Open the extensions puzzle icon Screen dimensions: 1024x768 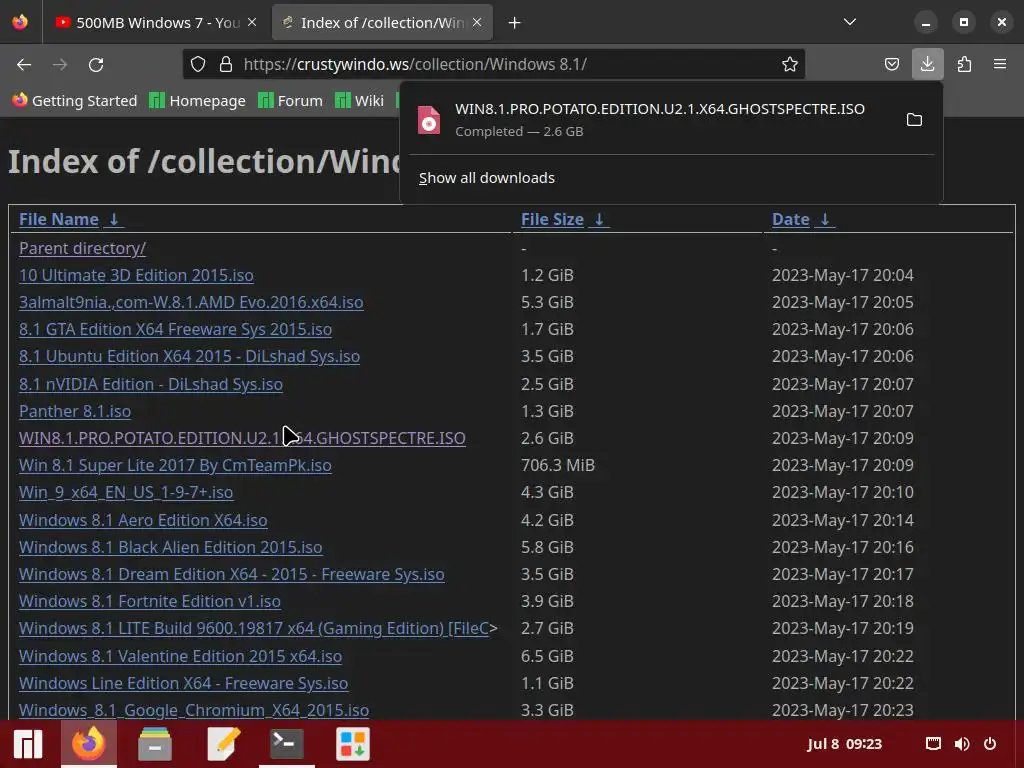coord(964,64)
